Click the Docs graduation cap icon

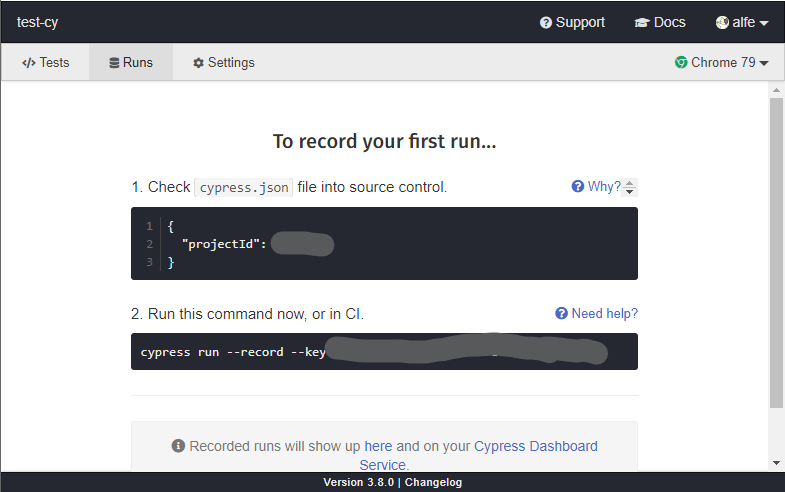642,23
